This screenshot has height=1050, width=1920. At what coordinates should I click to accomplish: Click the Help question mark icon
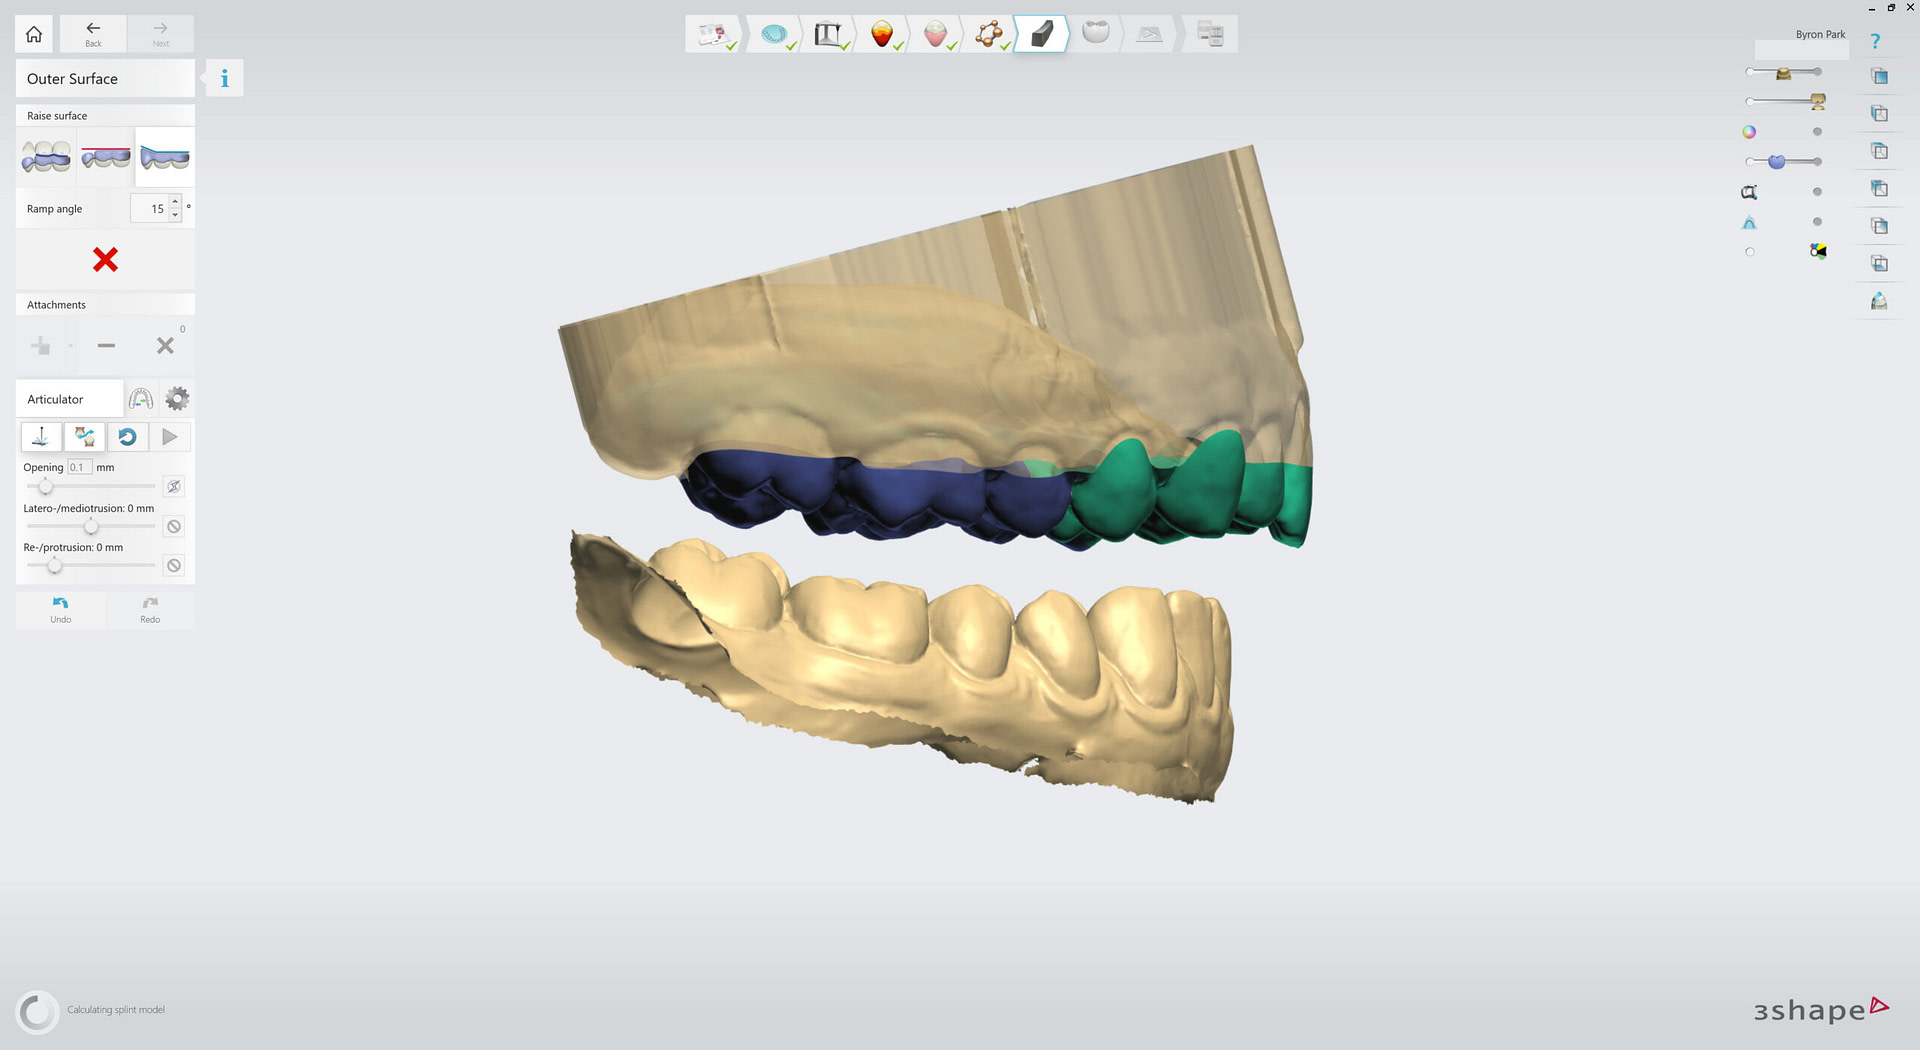[1875, 41]
